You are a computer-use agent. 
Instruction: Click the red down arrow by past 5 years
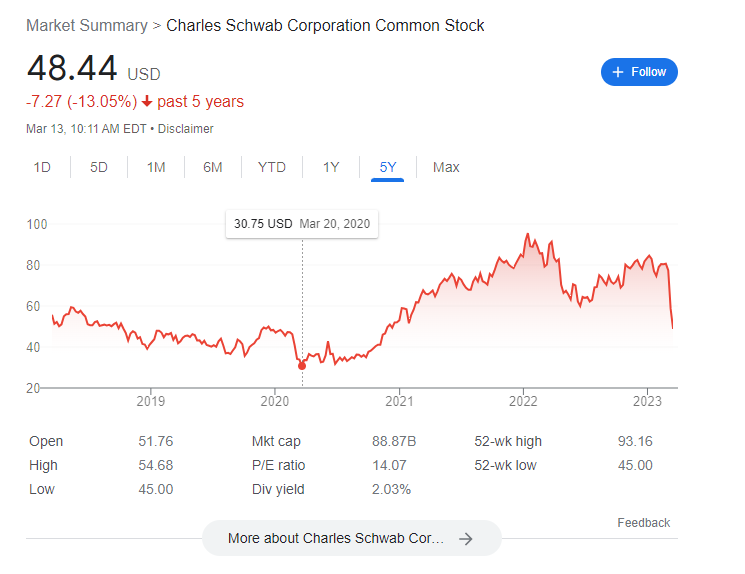147,101
